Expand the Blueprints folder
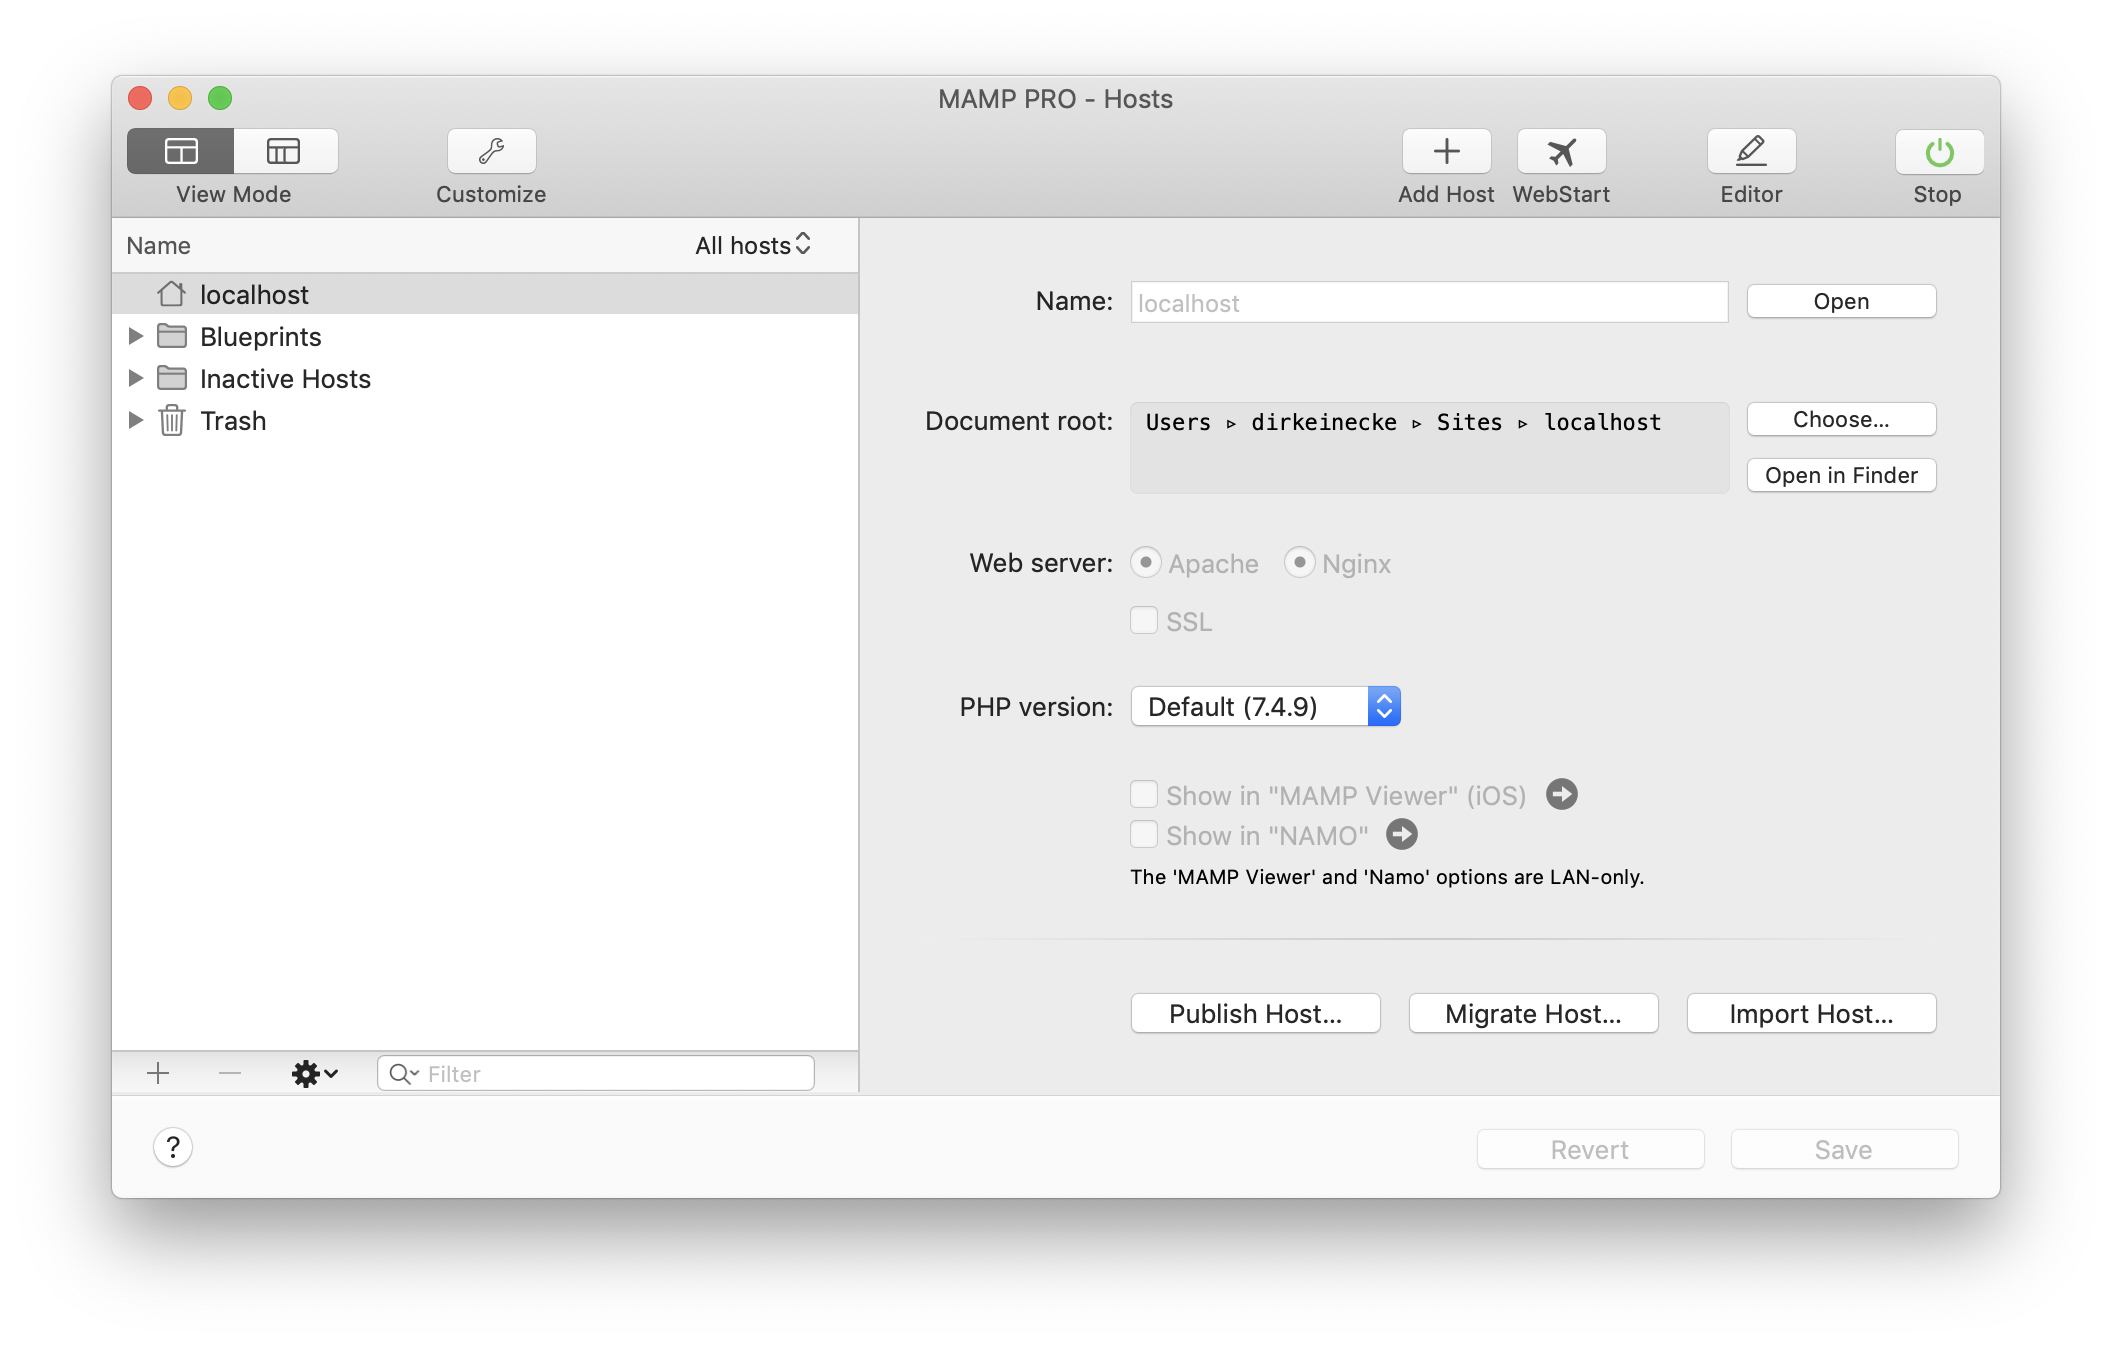The width and height of the screenshot is (2112, 1346). (136, 336)
